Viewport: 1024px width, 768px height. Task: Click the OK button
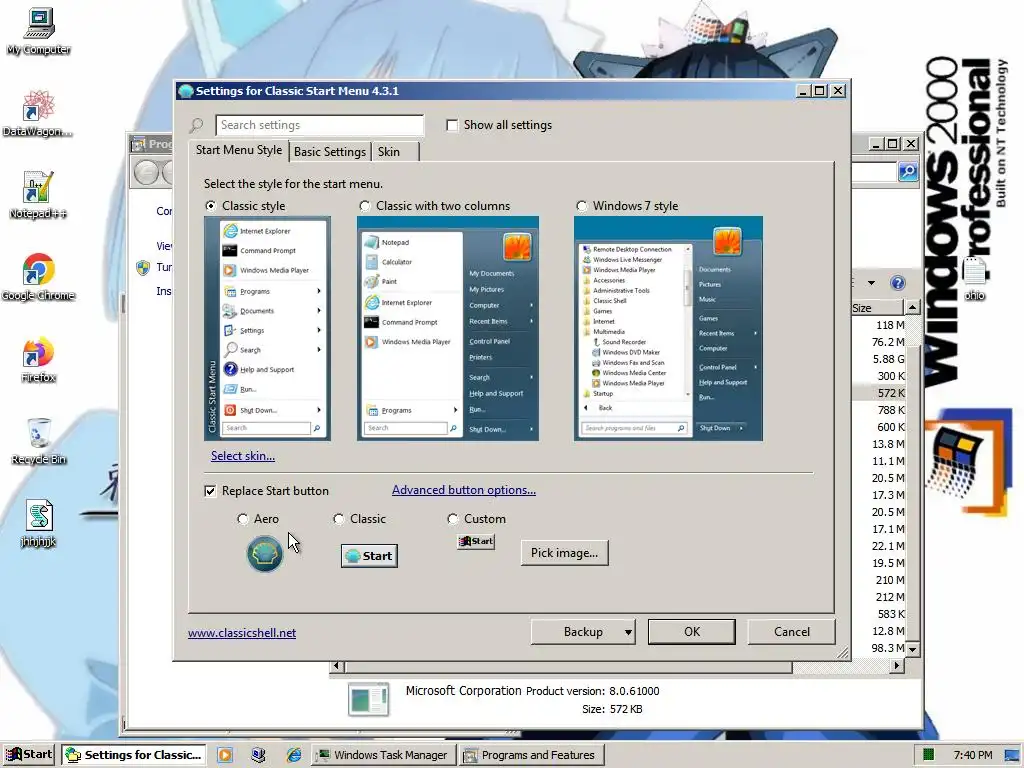692,632
